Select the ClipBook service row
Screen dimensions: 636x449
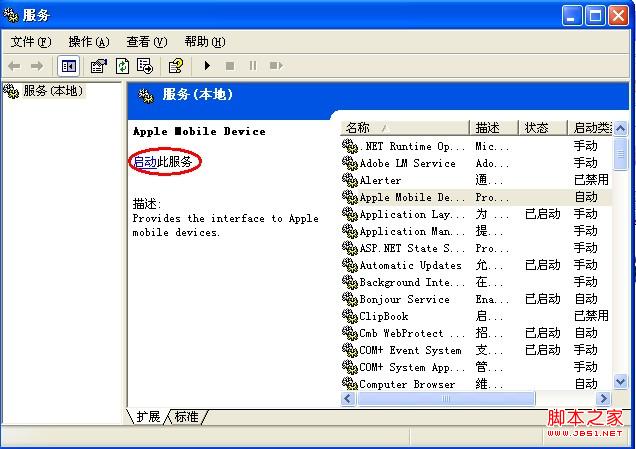click(x=476, y=316)
